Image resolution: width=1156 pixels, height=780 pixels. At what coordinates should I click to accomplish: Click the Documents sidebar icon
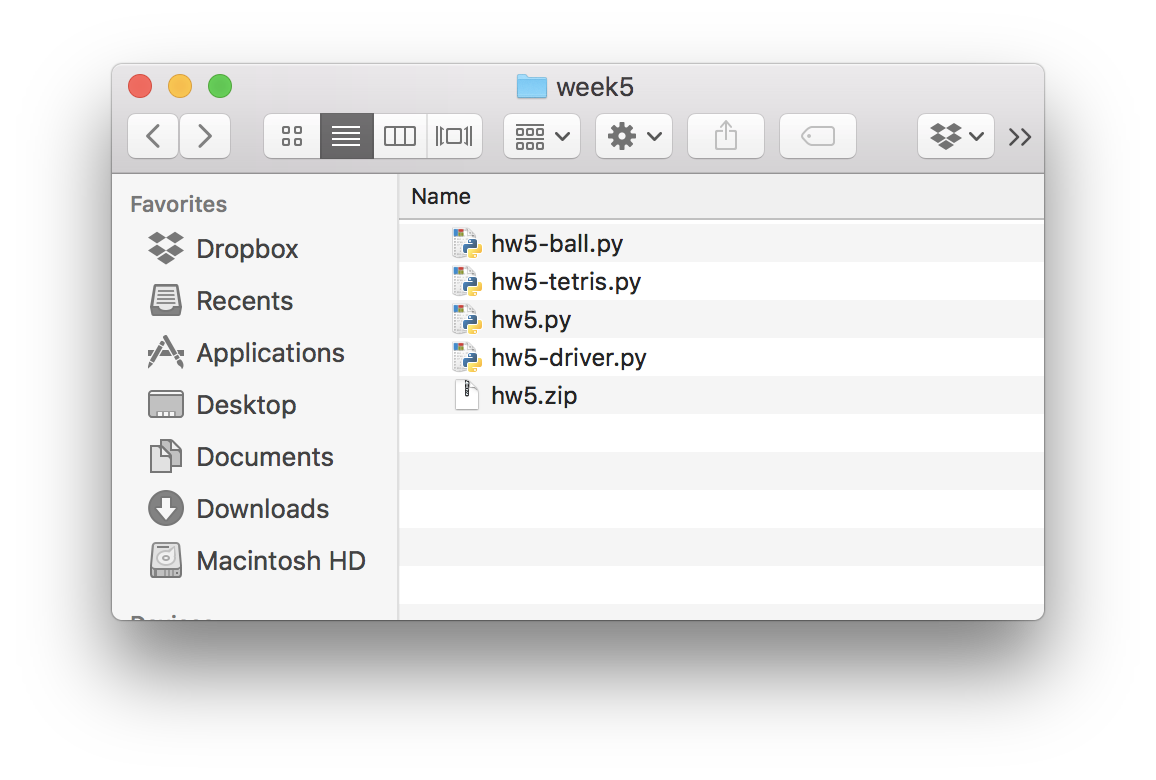point(166,456)
